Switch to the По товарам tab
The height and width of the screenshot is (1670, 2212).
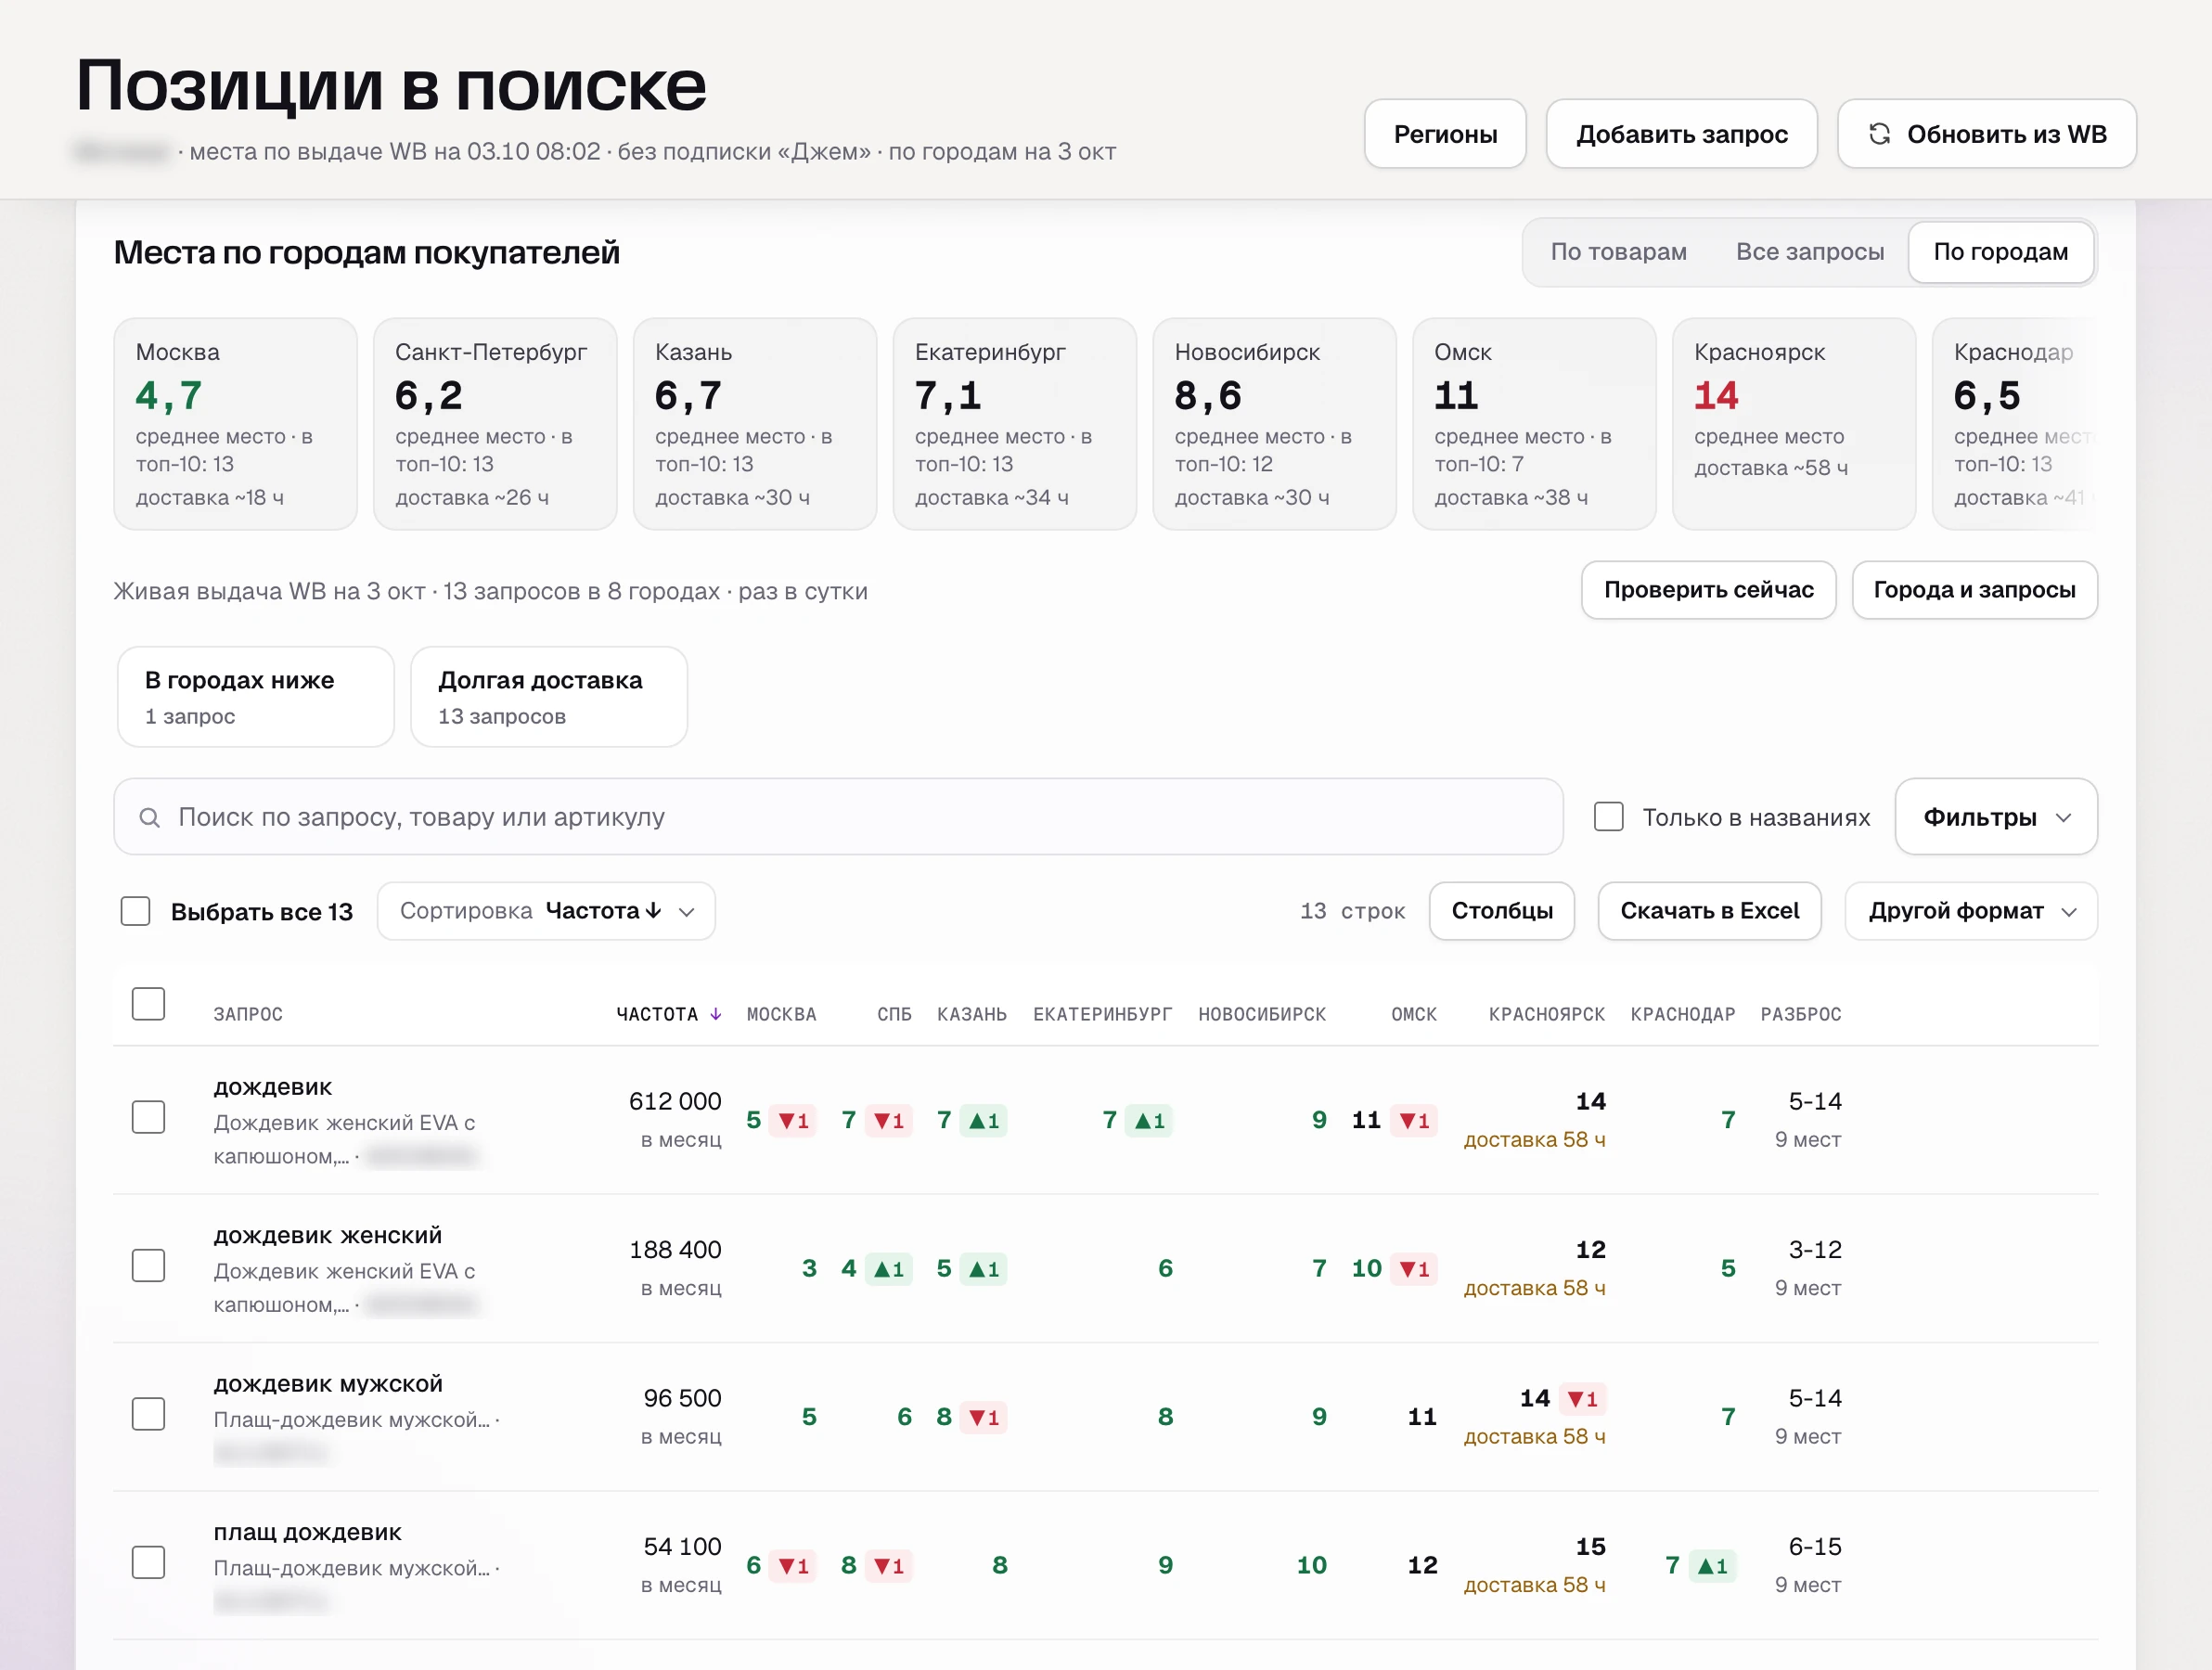click(x=1618, y=252)
